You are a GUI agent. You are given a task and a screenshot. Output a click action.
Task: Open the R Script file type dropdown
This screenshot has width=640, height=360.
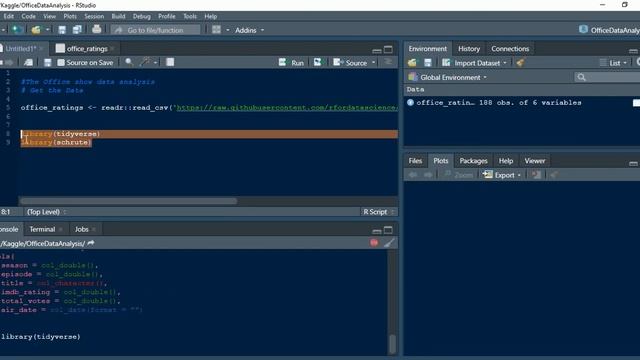[378, 212]
